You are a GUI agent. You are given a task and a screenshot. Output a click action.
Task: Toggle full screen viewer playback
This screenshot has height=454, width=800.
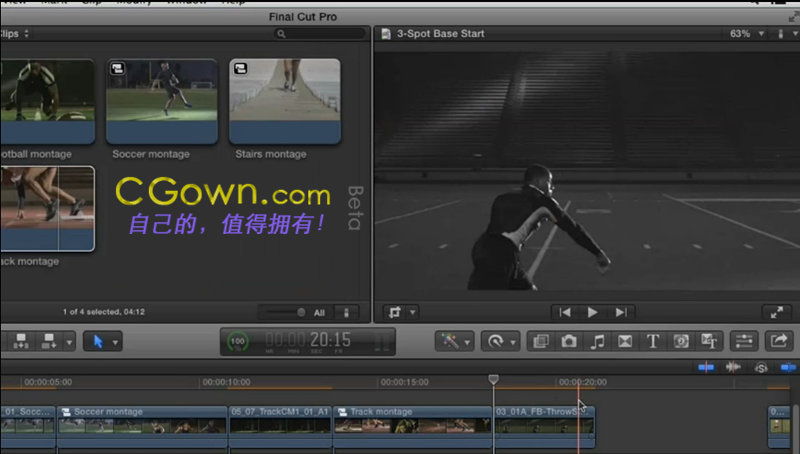click(775, 312)
